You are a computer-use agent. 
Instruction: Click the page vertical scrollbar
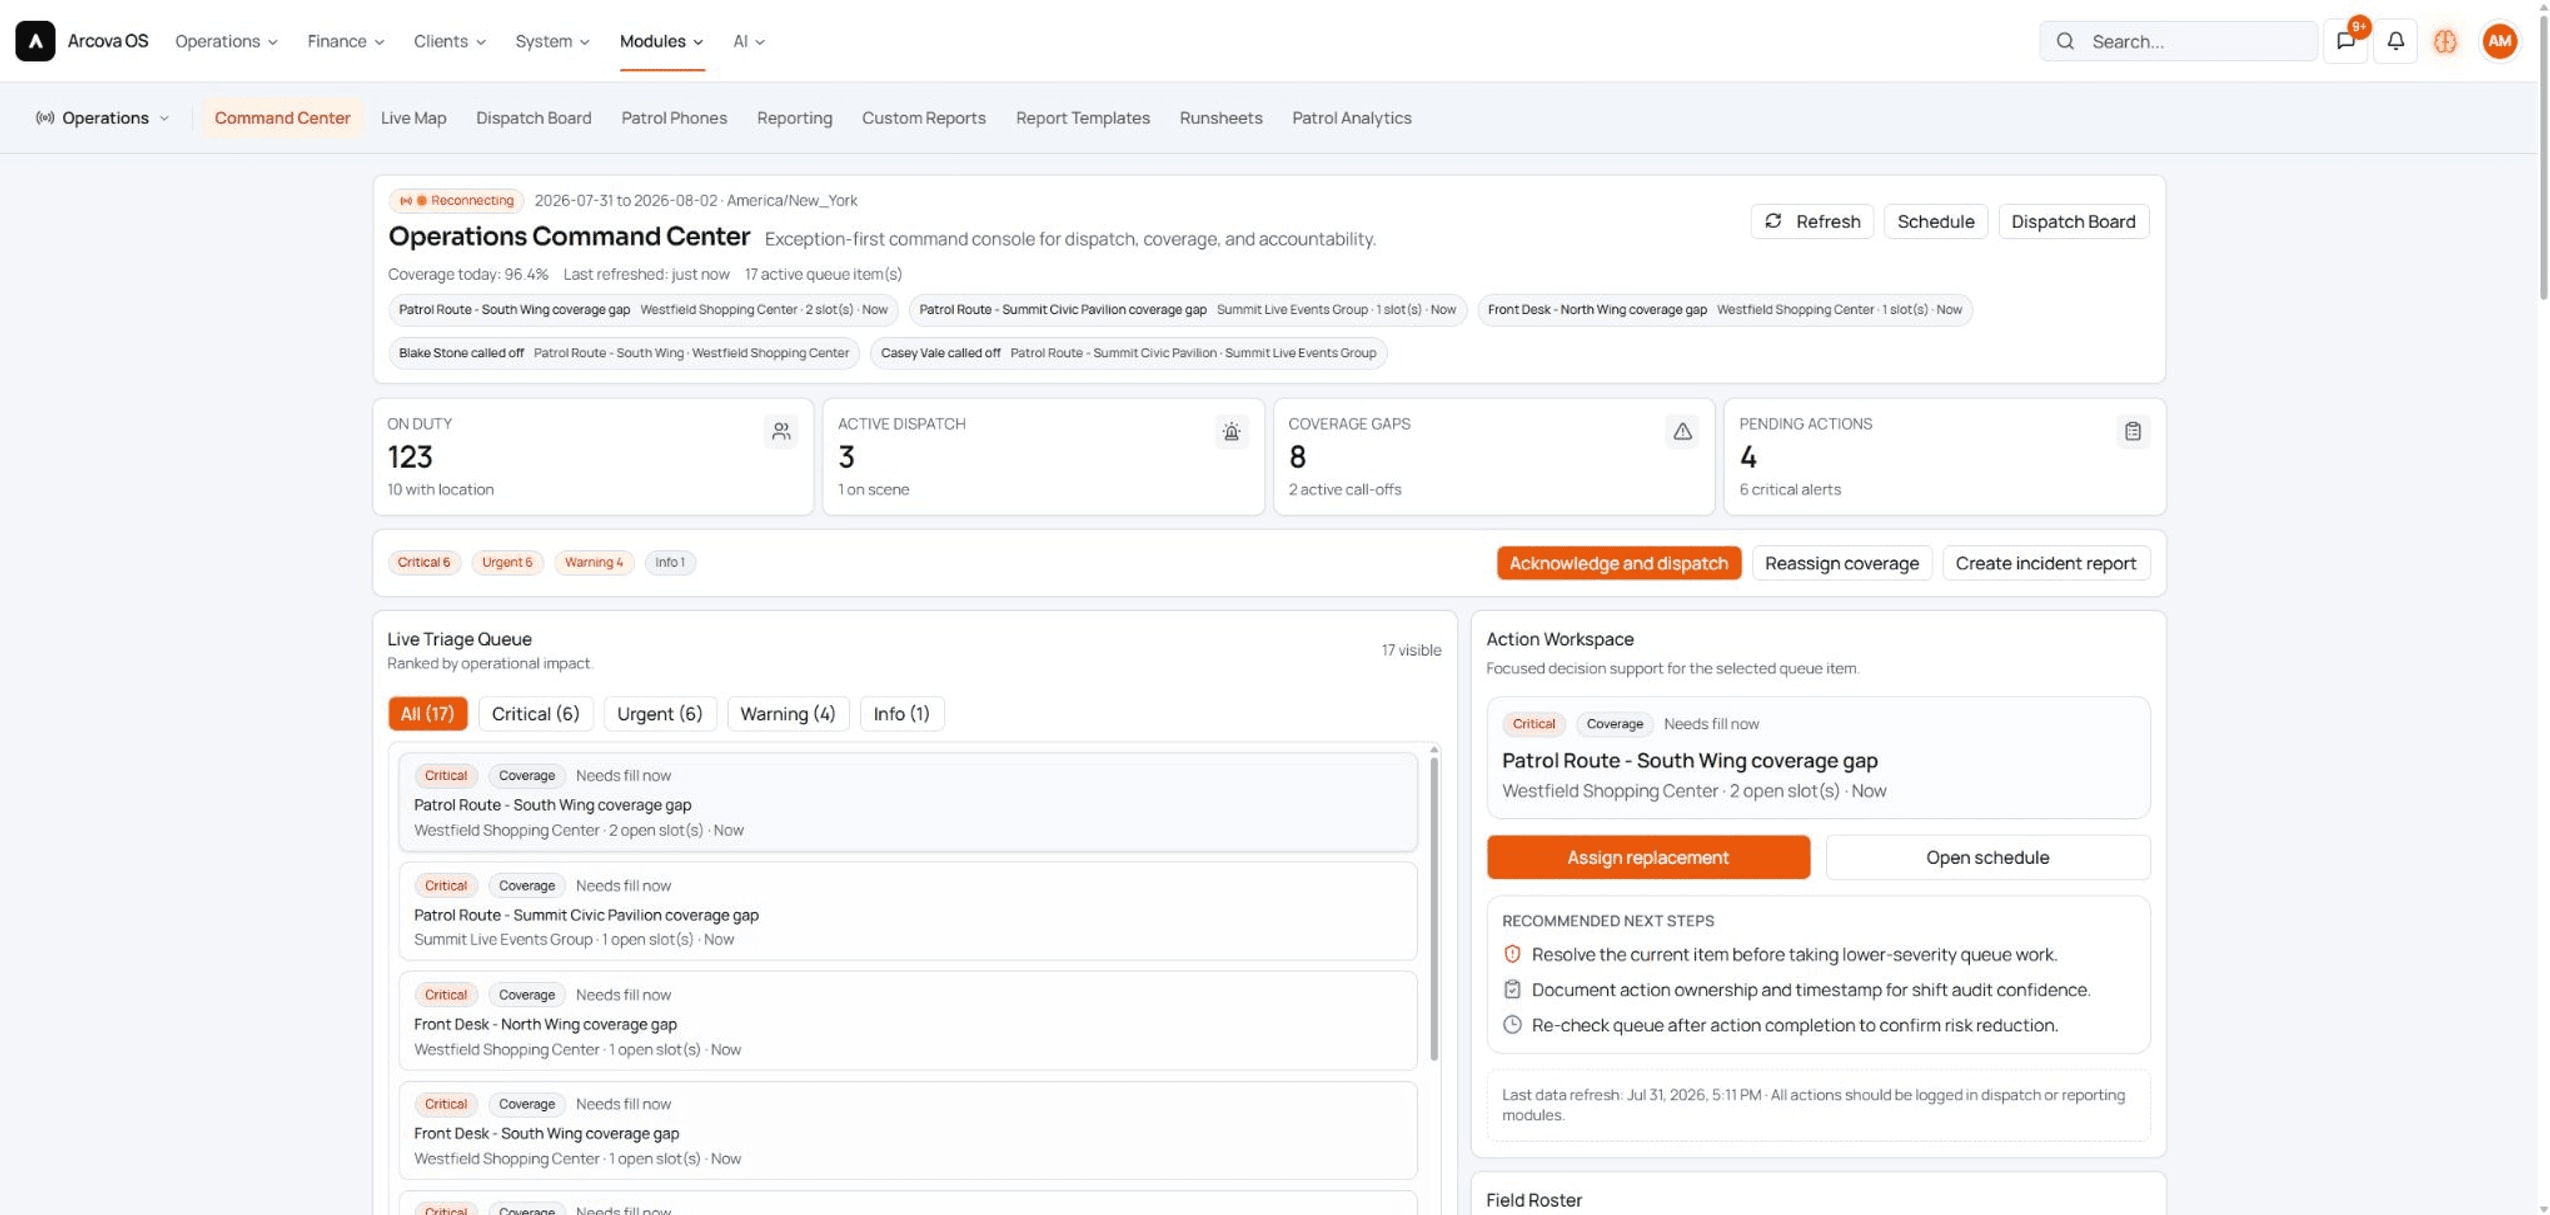coord(2542,157)
